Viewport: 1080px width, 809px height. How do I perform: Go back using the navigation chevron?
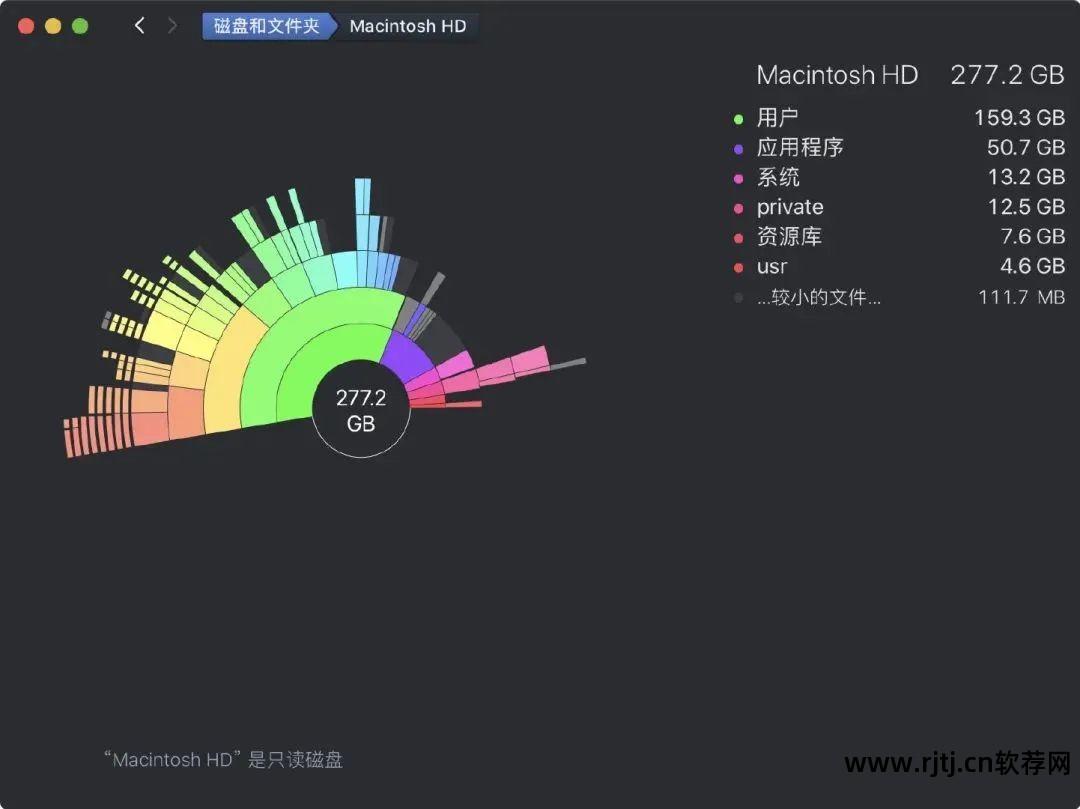[x=140, y=26]
